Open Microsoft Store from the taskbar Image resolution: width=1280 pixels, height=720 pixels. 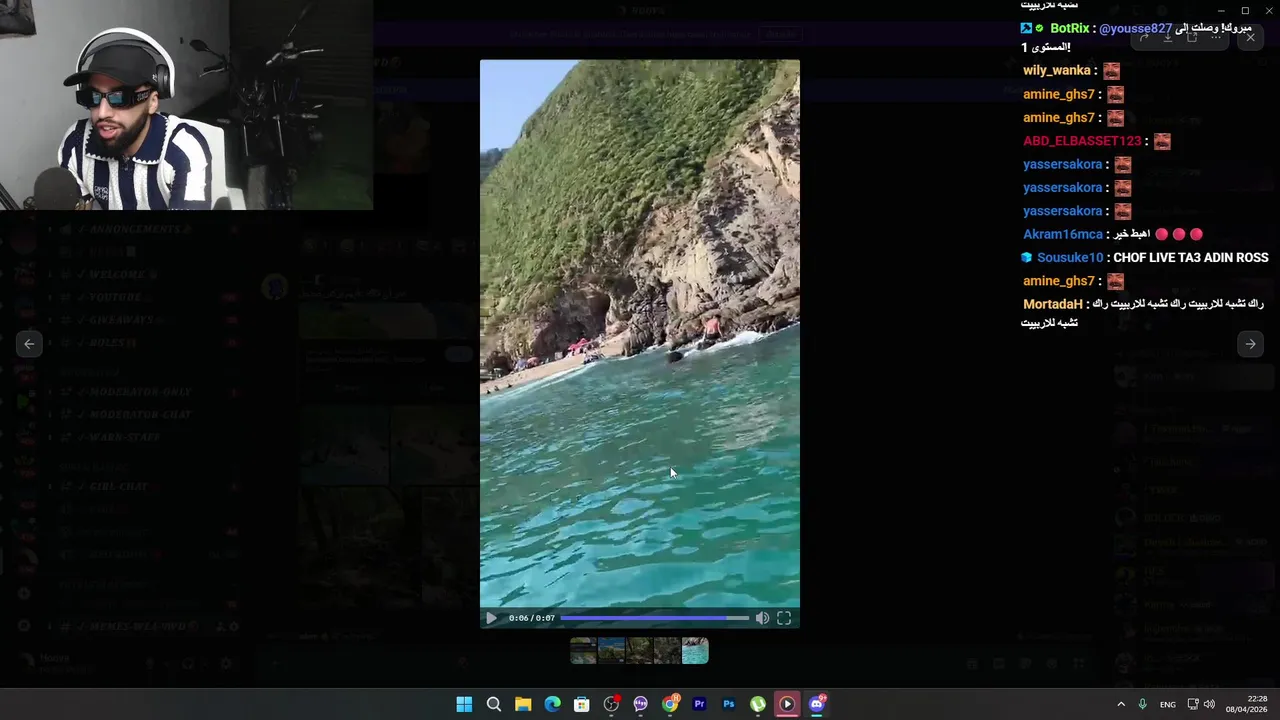point(581,704)
